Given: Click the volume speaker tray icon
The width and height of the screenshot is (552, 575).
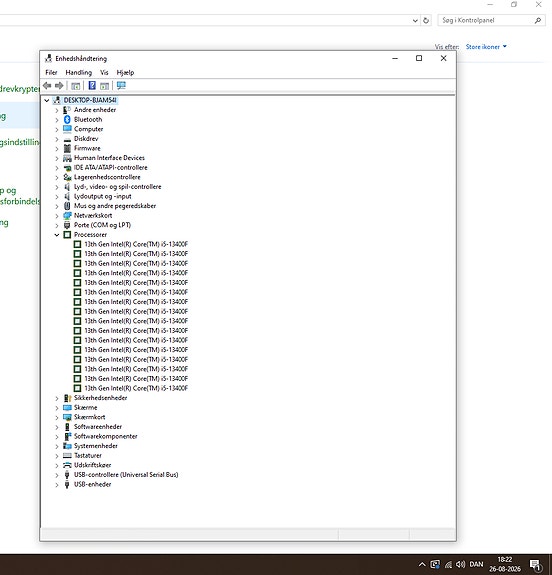Looking at the screenshot, I should click(x=460, y=564).
